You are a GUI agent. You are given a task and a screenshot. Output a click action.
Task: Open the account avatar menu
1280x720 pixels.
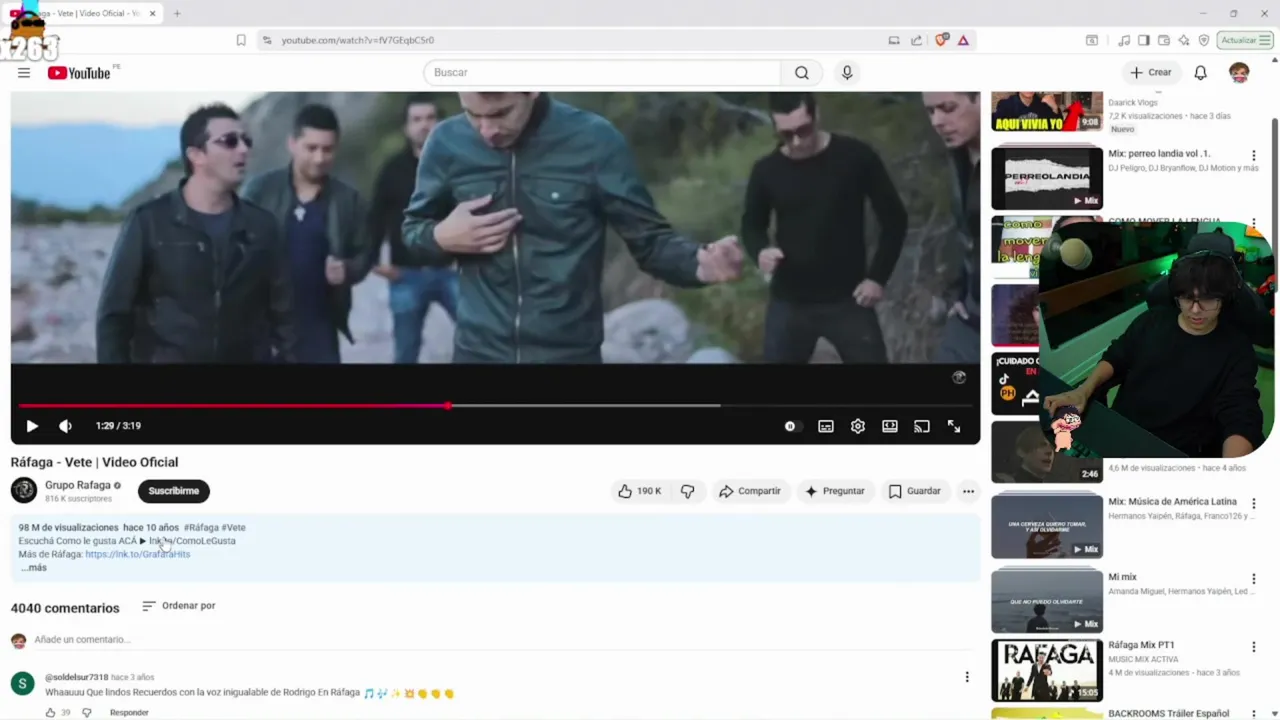1239,73
